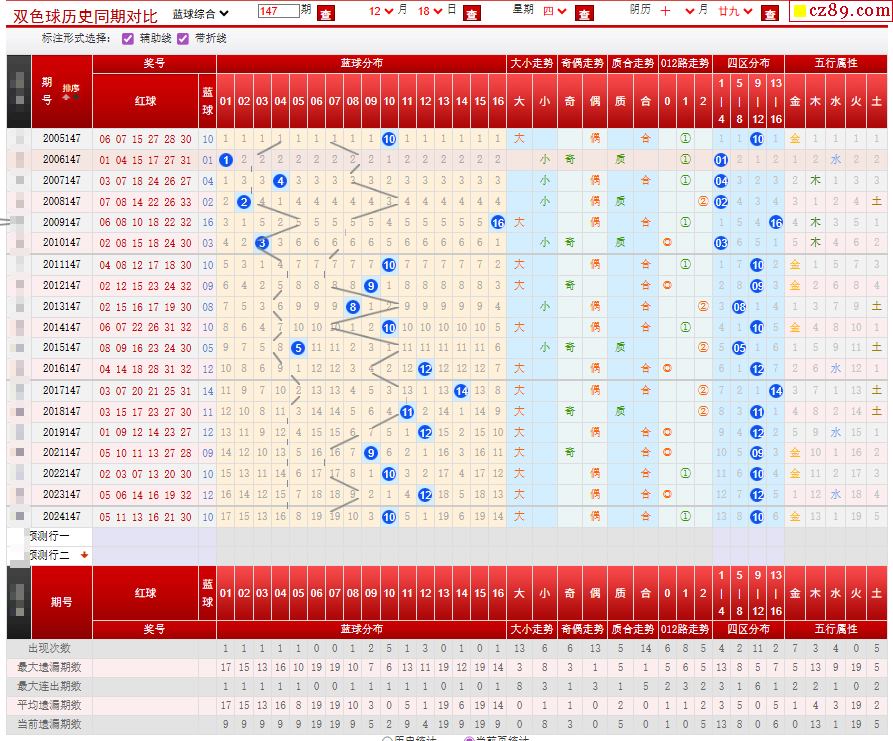Click the 查 button next to 日
The image size is (893, 741).
[472, 13]
